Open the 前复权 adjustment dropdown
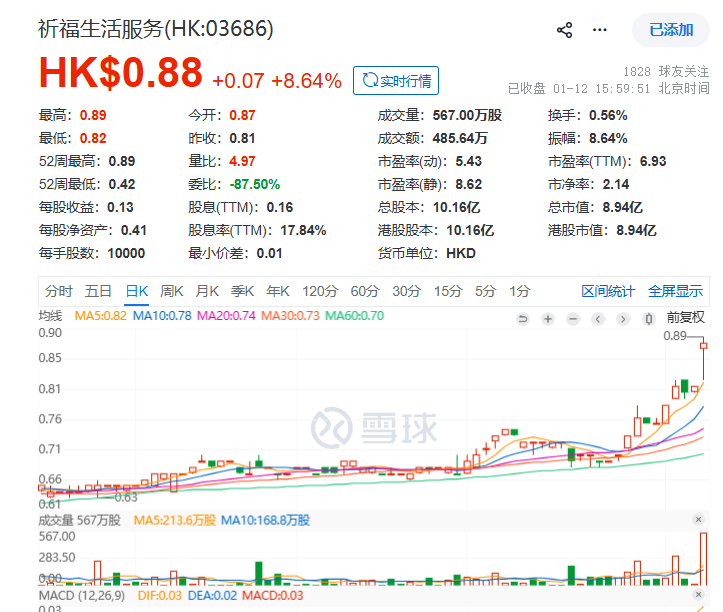This screenshot has width=723, height=612. pyautogui.click(x=686, y=318)
